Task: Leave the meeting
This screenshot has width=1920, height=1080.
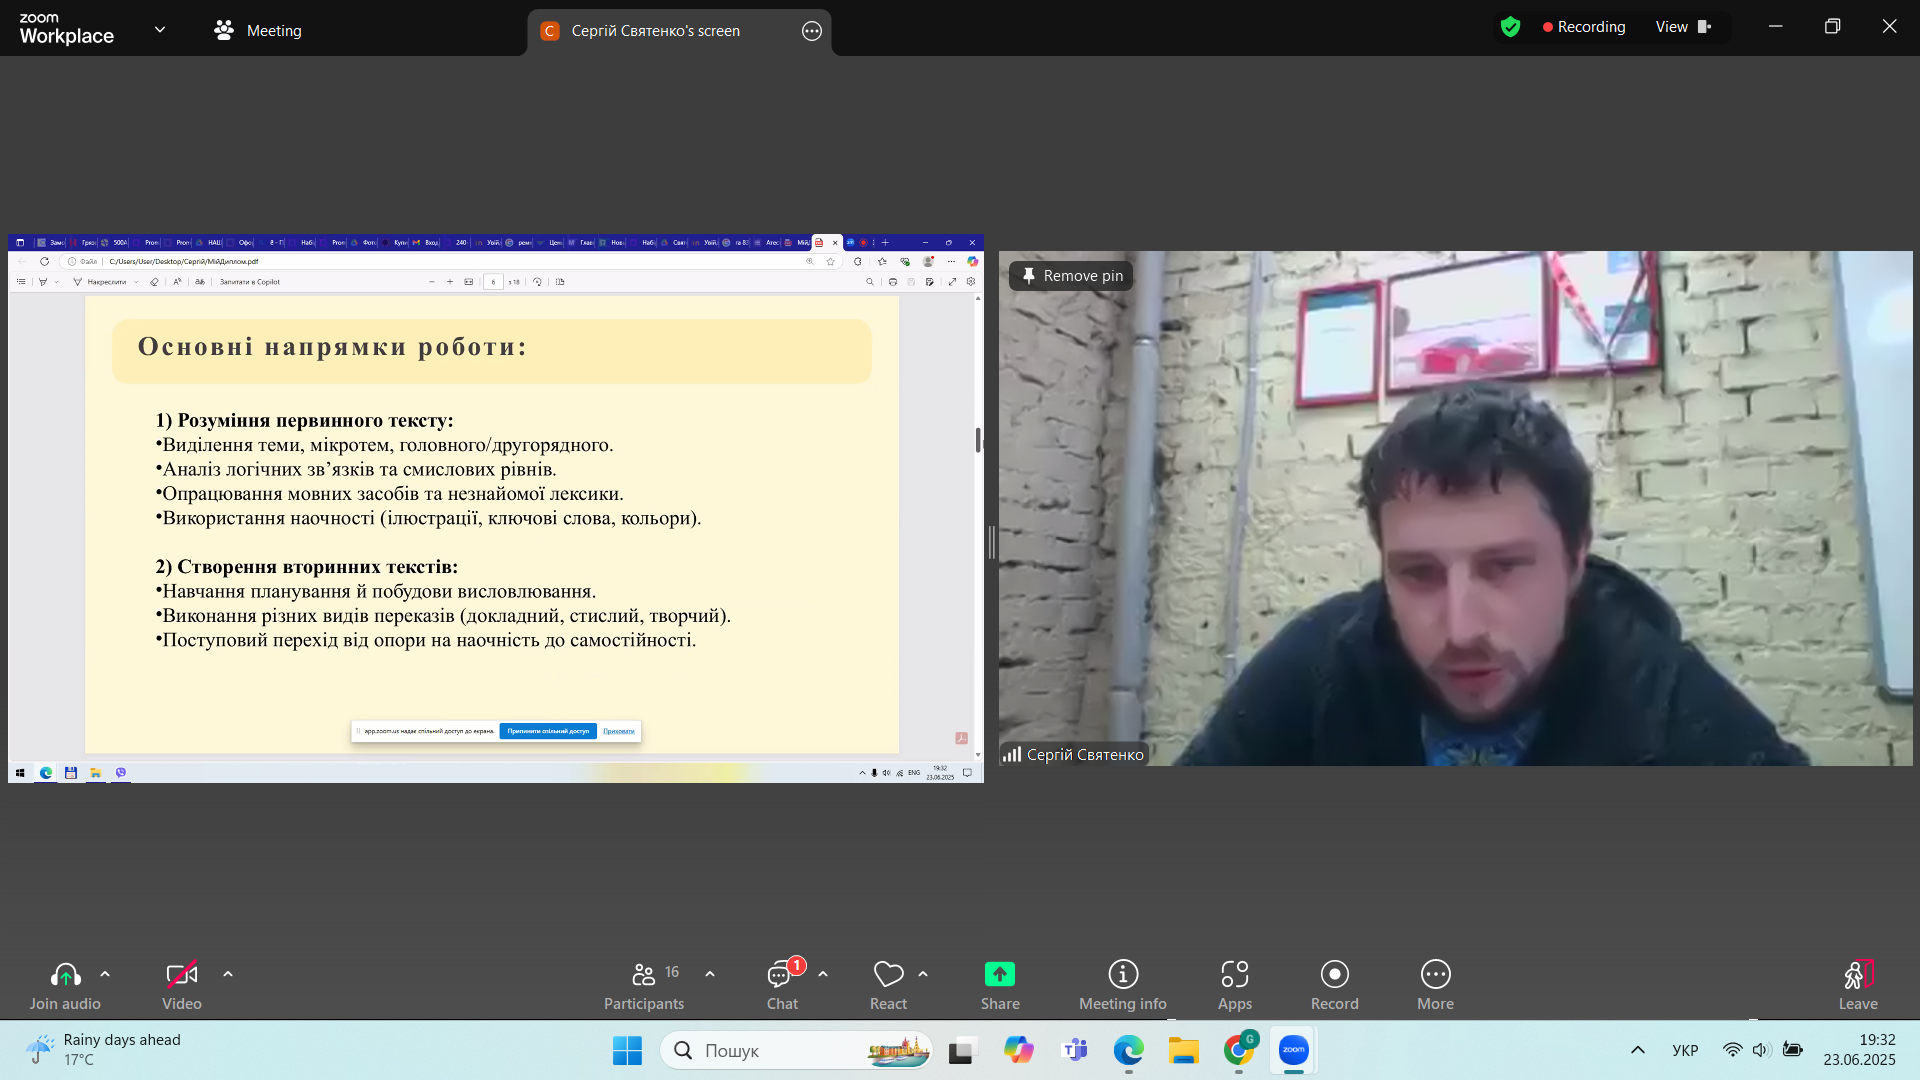Action: coord(1858,986)
